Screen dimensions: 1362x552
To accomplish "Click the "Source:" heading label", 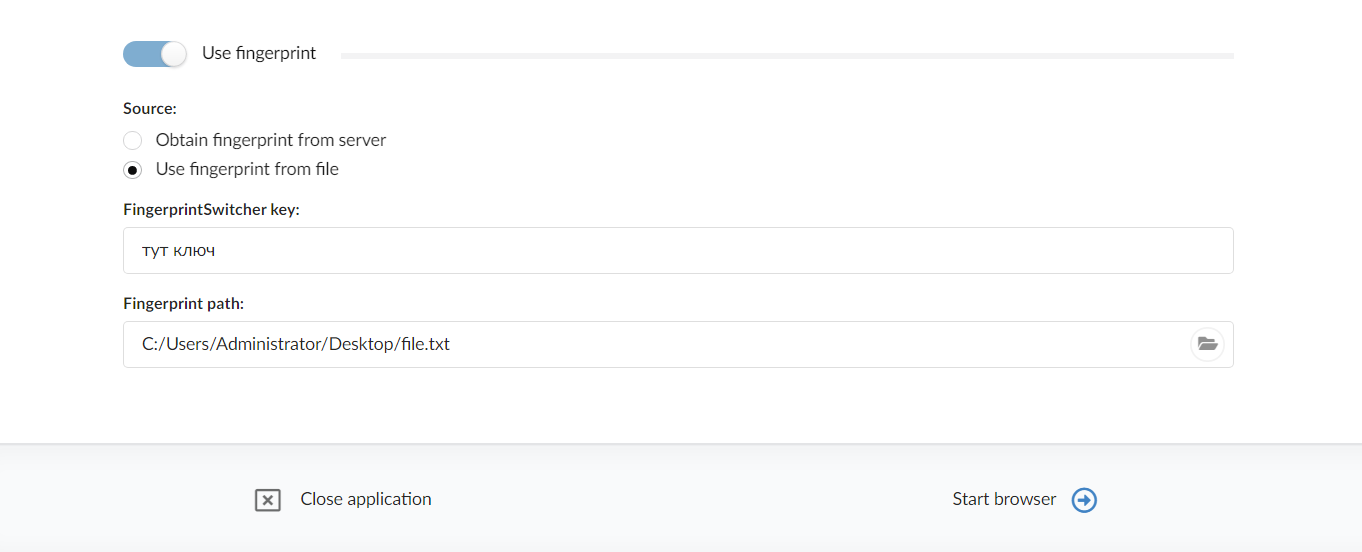I will tap(150, 108).
